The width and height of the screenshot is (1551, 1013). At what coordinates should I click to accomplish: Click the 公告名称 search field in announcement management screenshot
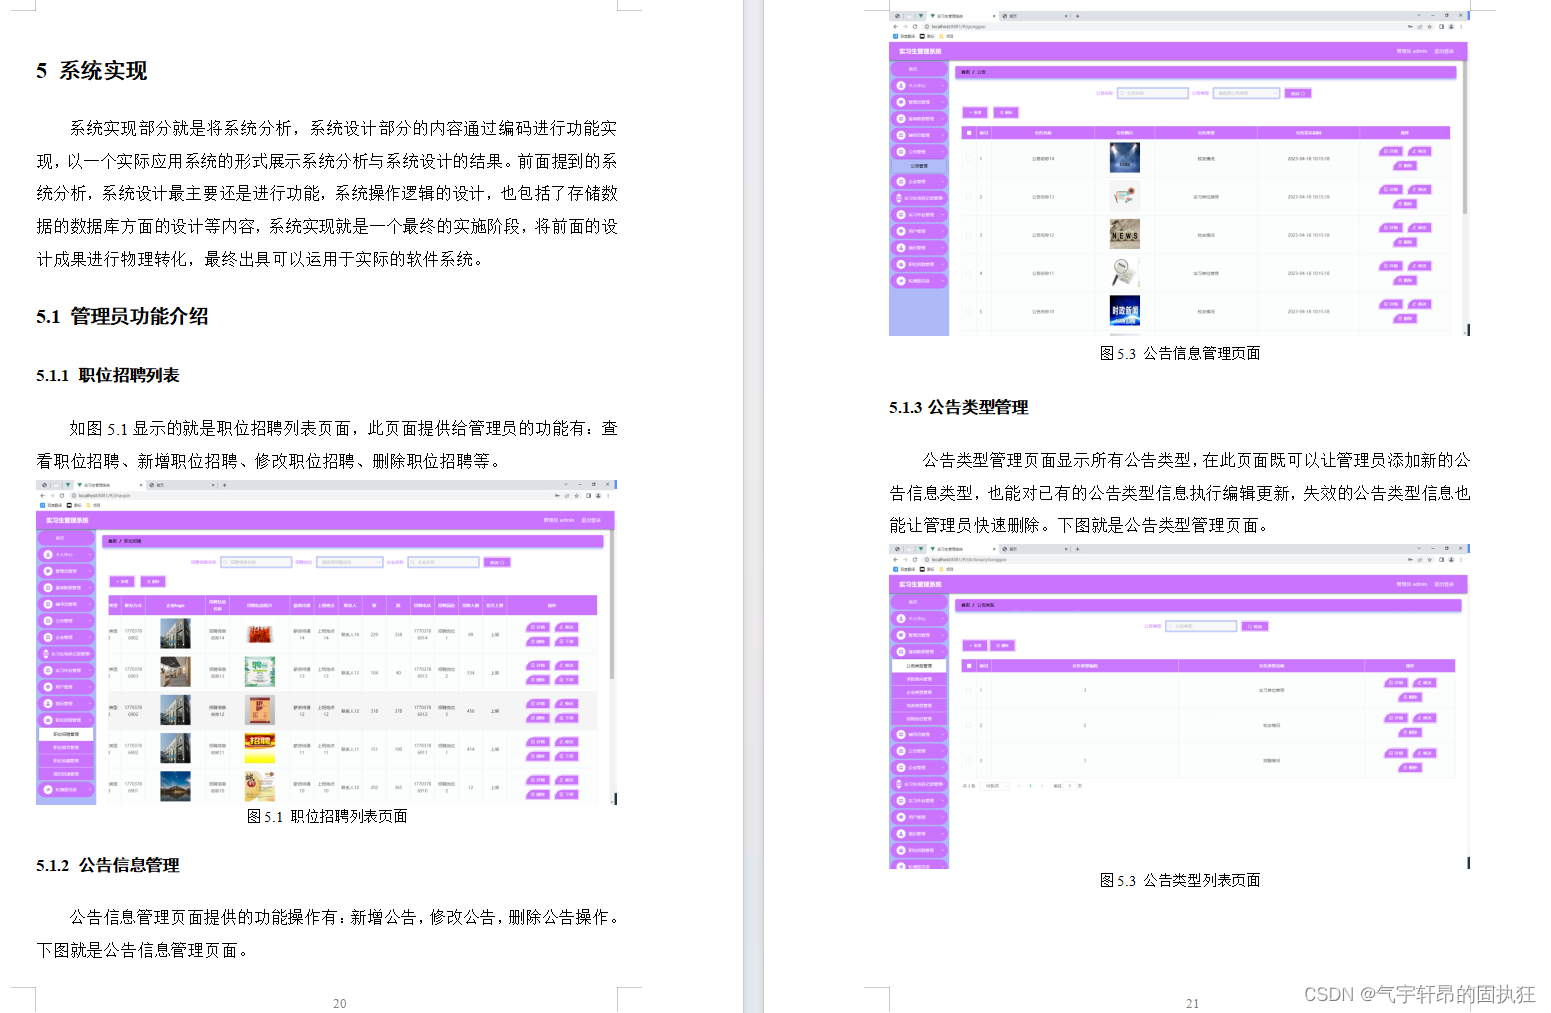pyautogui.click(x=1152, y=93)
